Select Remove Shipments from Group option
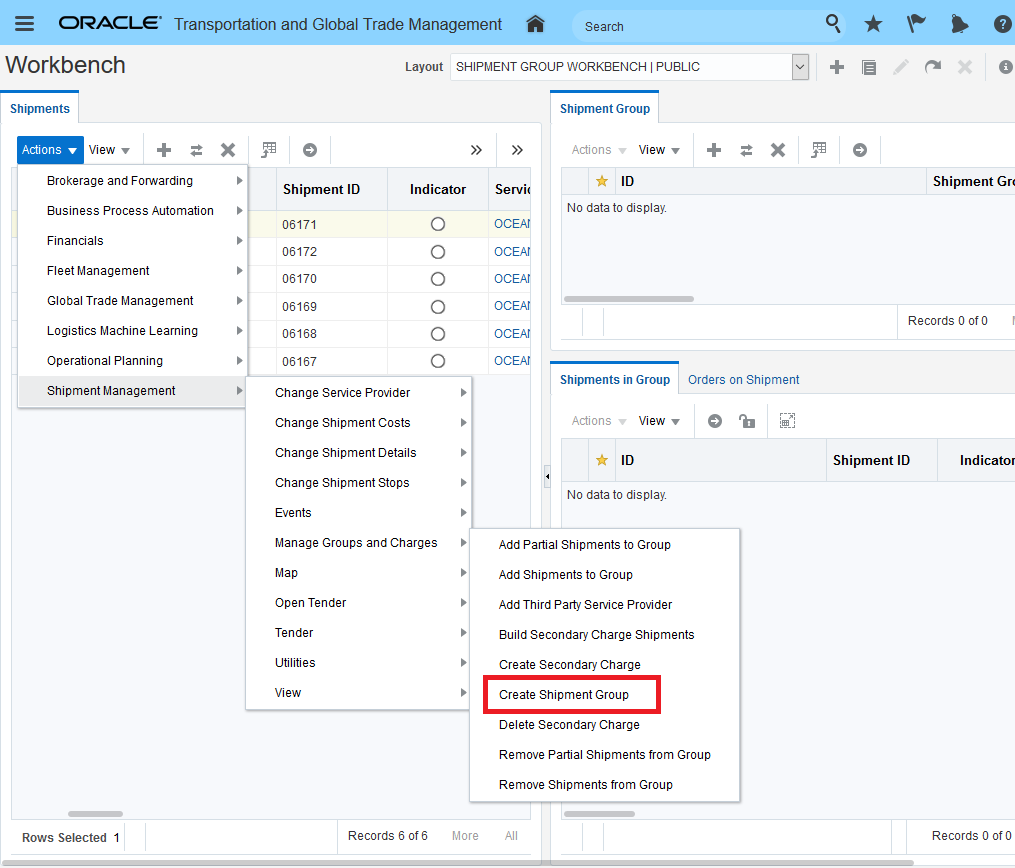Image resolution: width=1015 pixels, height=868 pixels. pos(585,785)
